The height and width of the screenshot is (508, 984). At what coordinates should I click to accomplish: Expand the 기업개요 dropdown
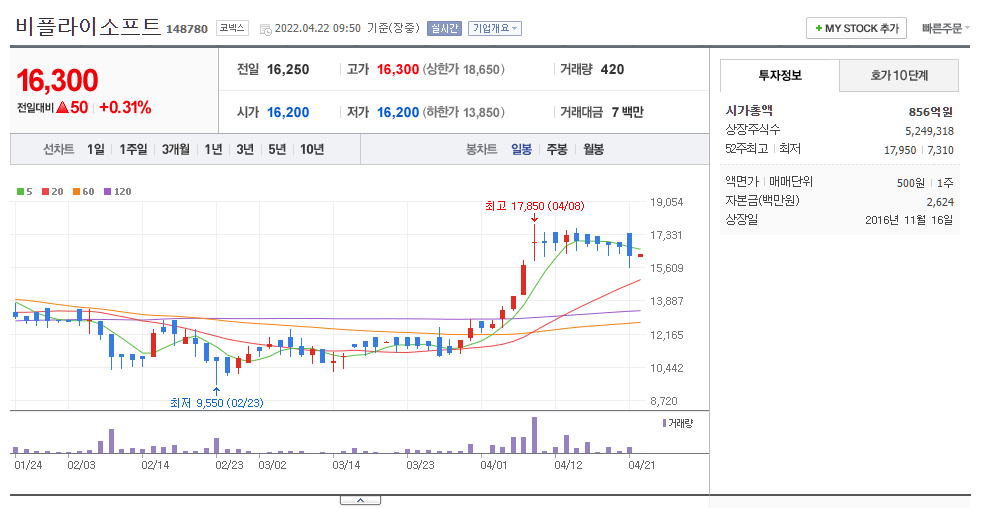click(x=495, y=28)
